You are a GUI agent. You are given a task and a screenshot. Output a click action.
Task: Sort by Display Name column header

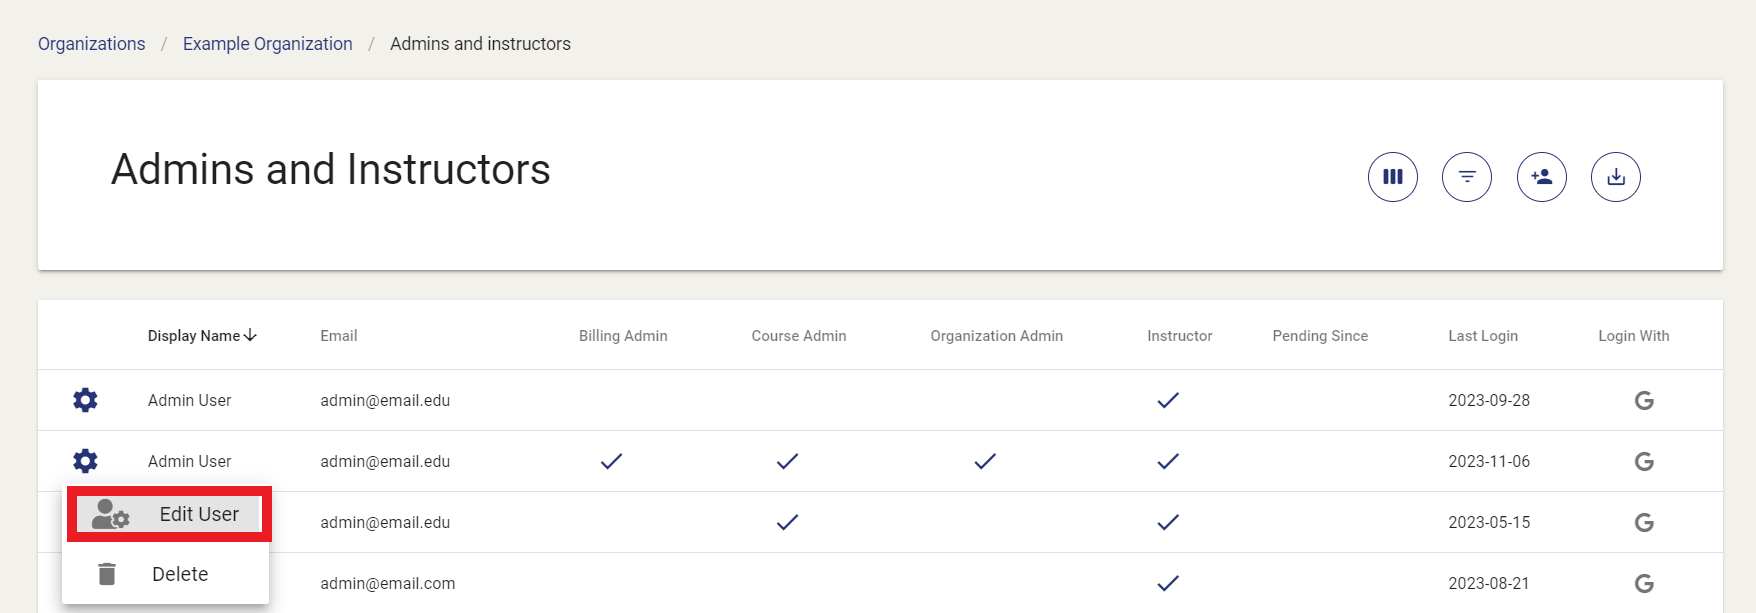202,336
